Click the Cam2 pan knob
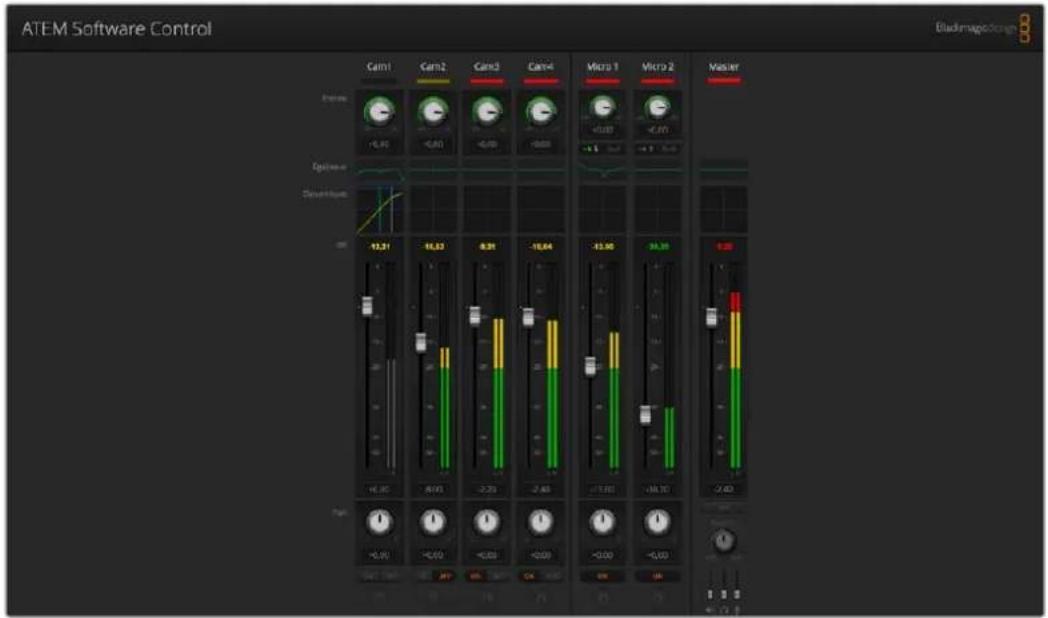 click(433, 522)
